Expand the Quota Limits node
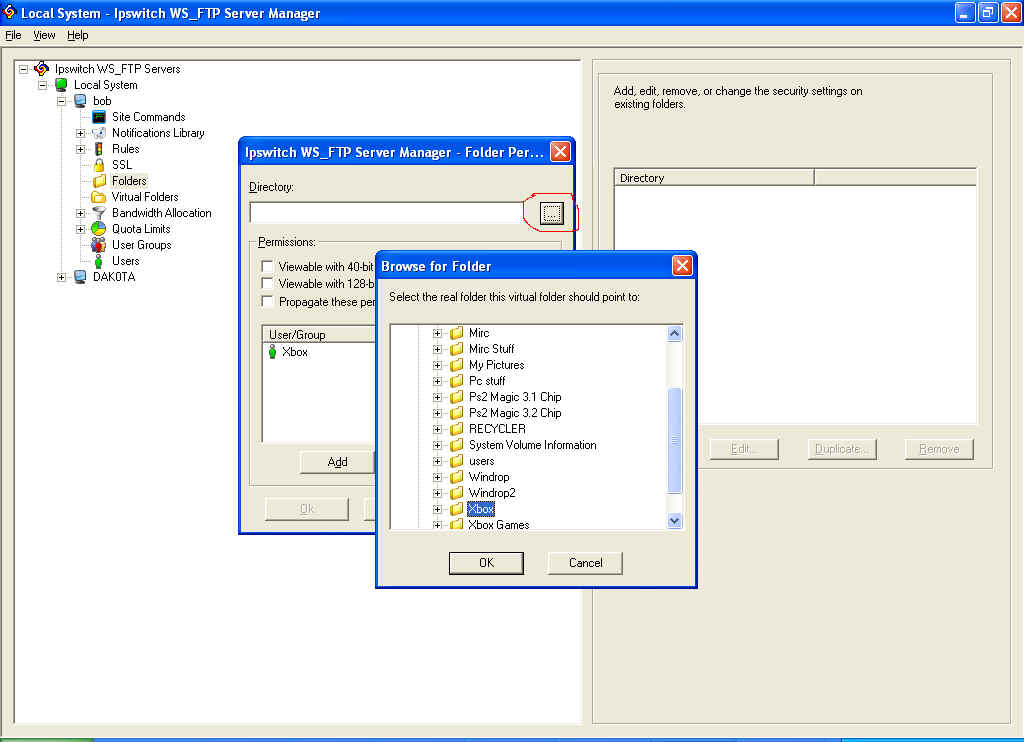Screen dimensions: 1024x742 (x=80, y=229)
